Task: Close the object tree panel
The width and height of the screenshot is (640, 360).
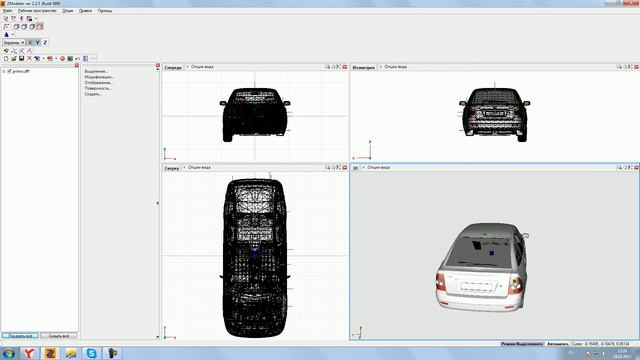Action: click(x=77, y=65)
